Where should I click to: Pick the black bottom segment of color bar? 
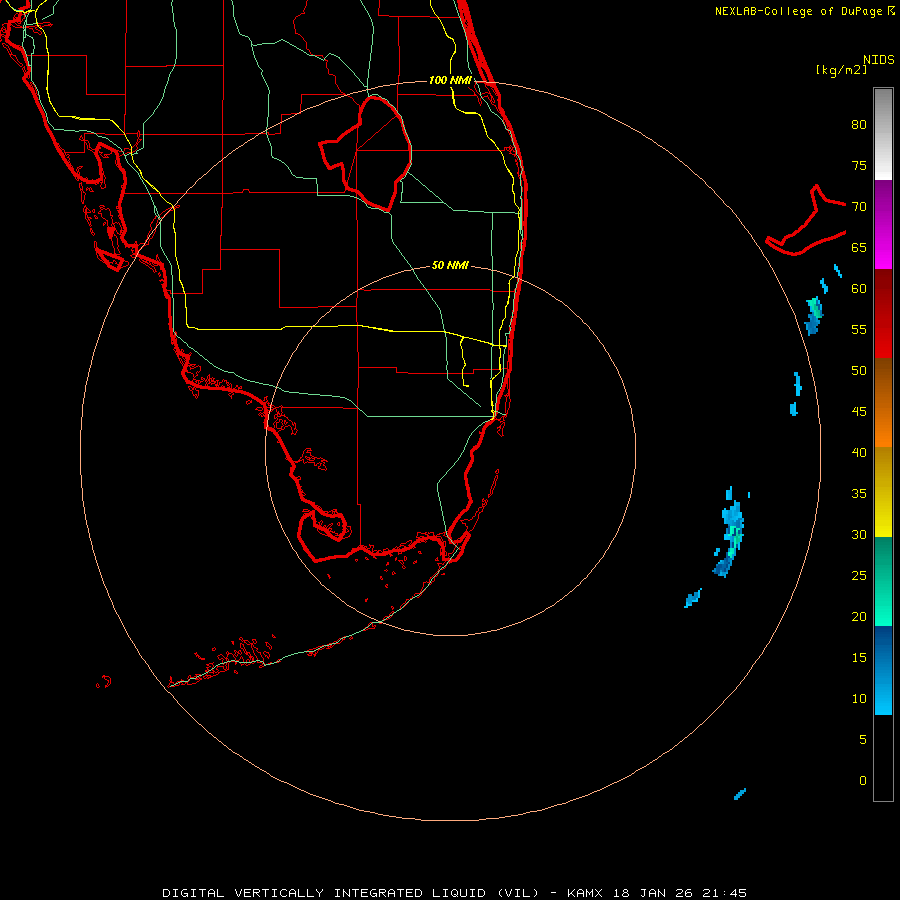point(883,757)
